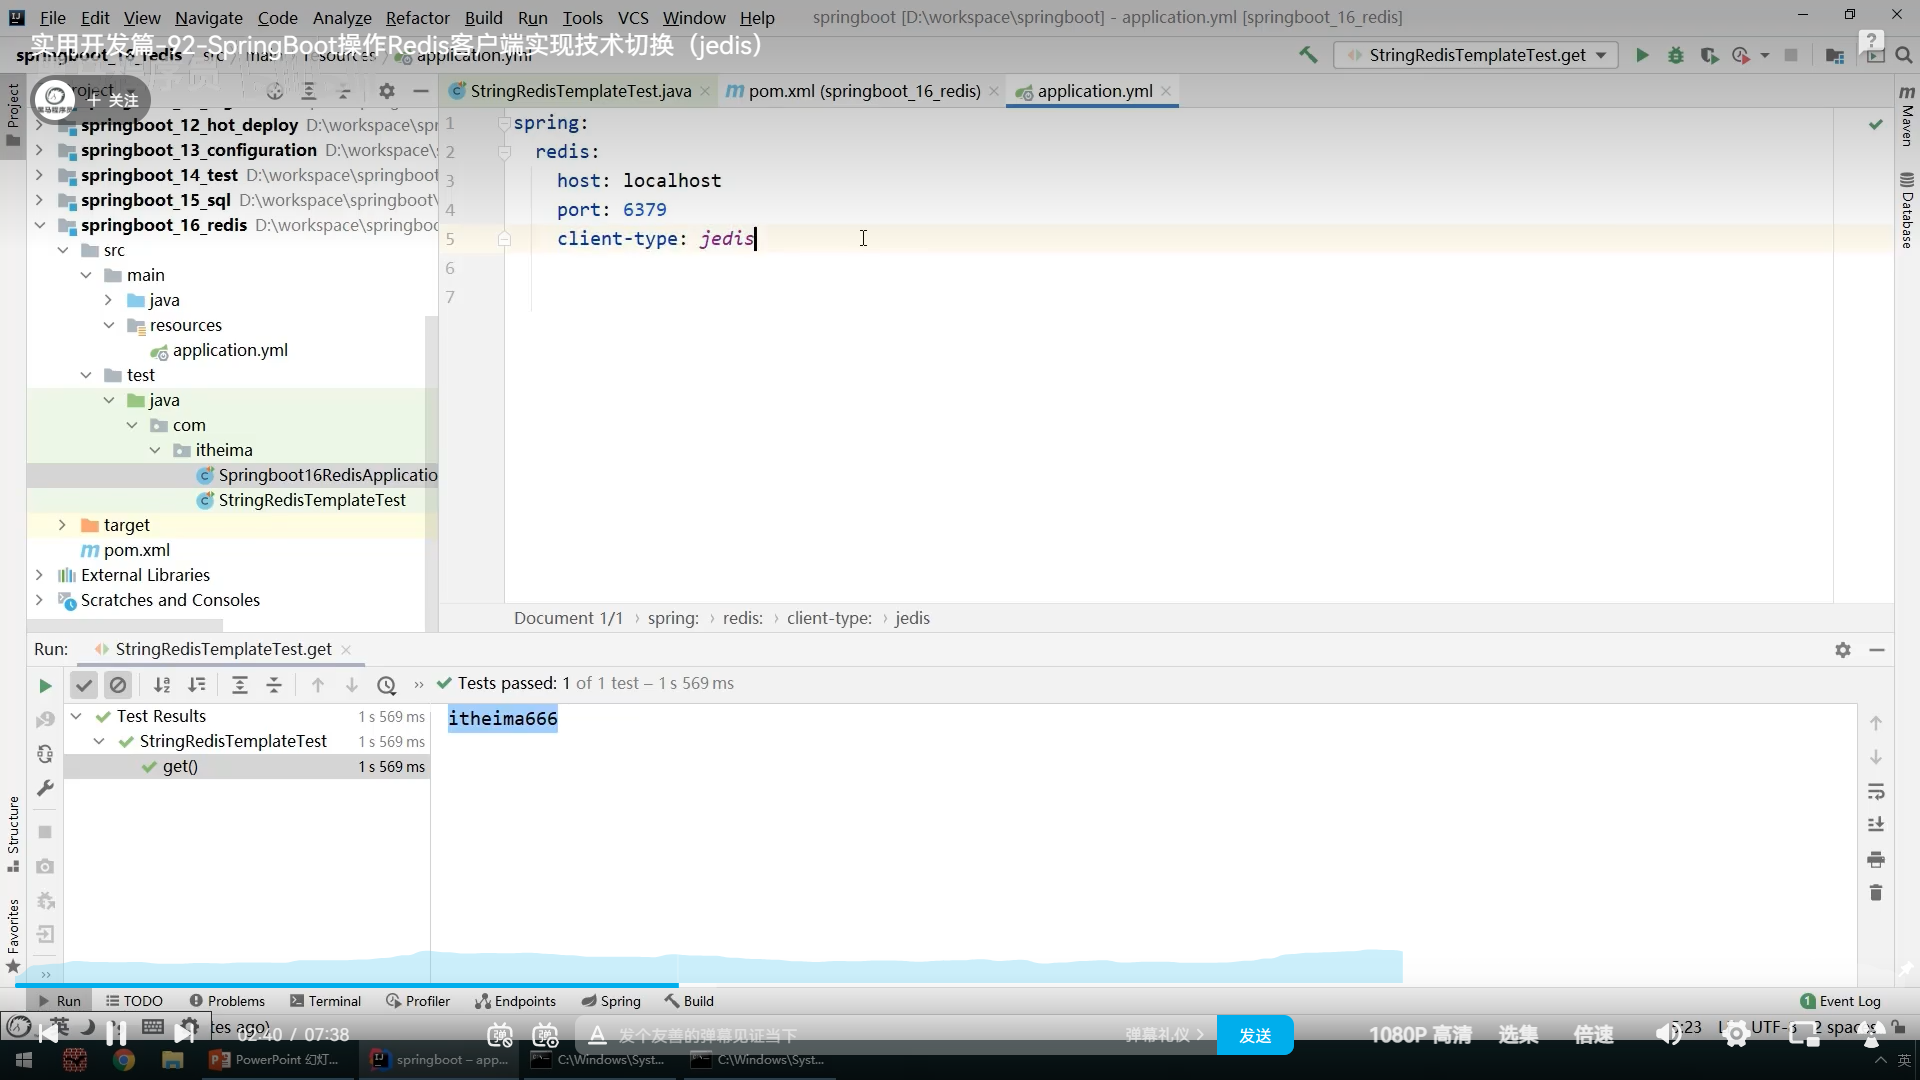
Task: Click the print icon in console sidebar
Action: 1876,859
